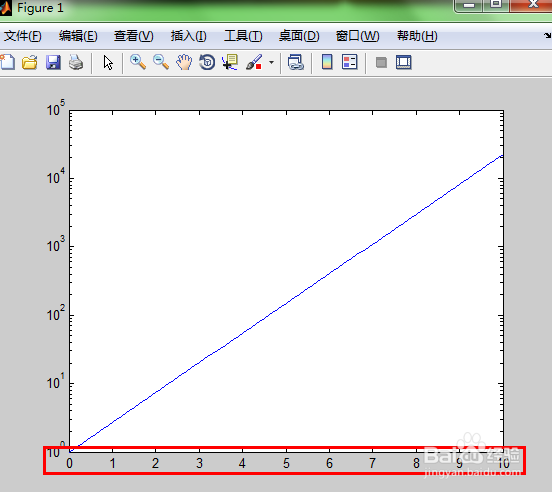Viewport: 552px width, 492px height.
Task: Click the New Figure icon
Action: (7, 63)
